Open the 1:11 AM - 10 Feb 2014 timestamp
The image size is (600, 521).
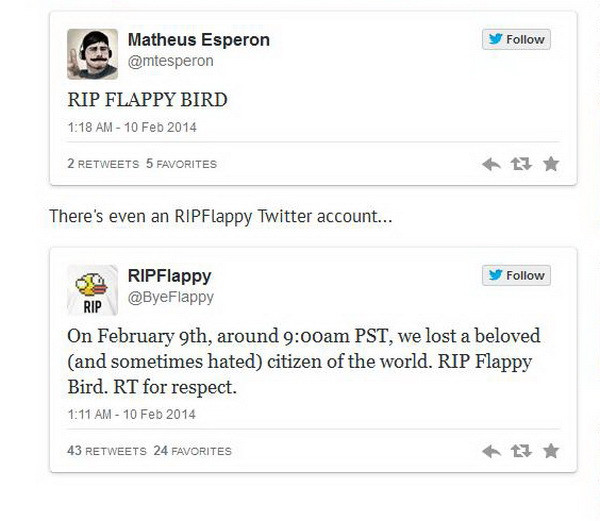point(131,414)
